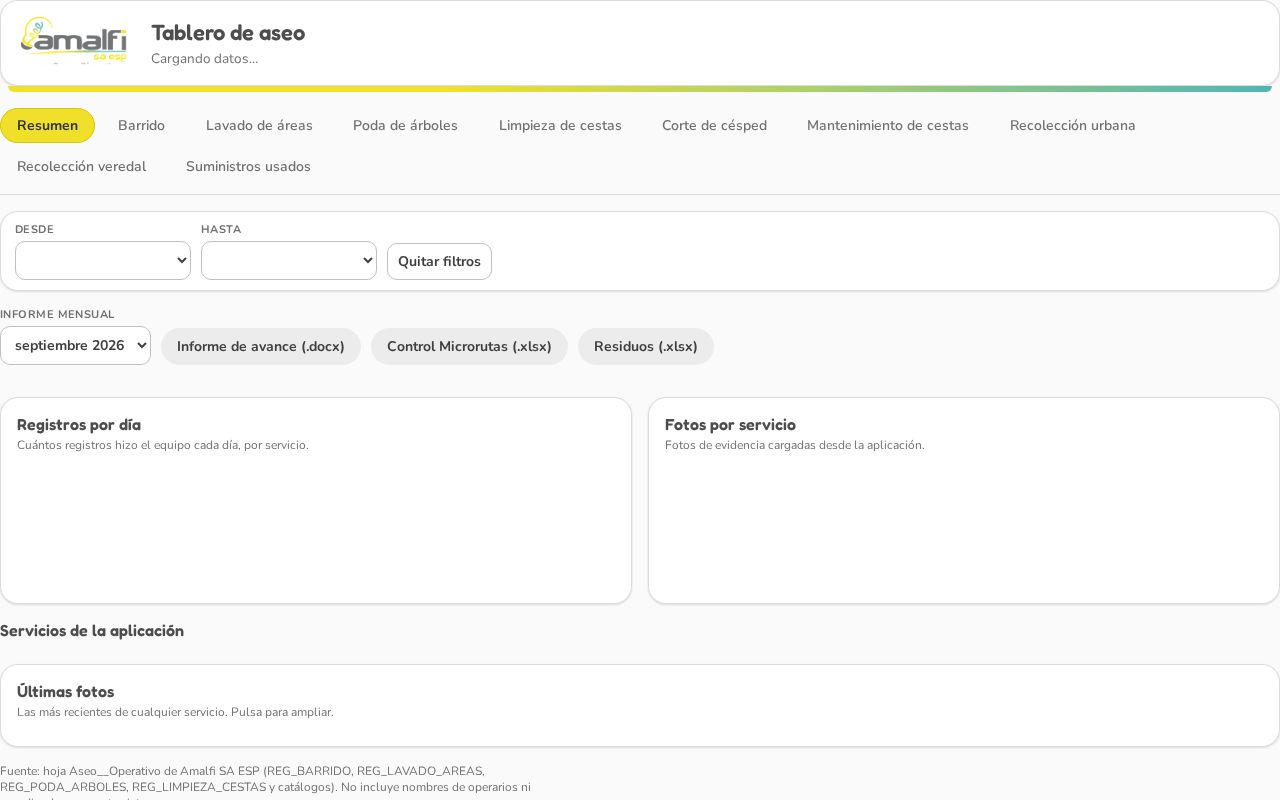Viewport: 1280px width, 800px height.
Task: Click the 'Fotos de evidencia cargadas' description
Action: point(795,445)
